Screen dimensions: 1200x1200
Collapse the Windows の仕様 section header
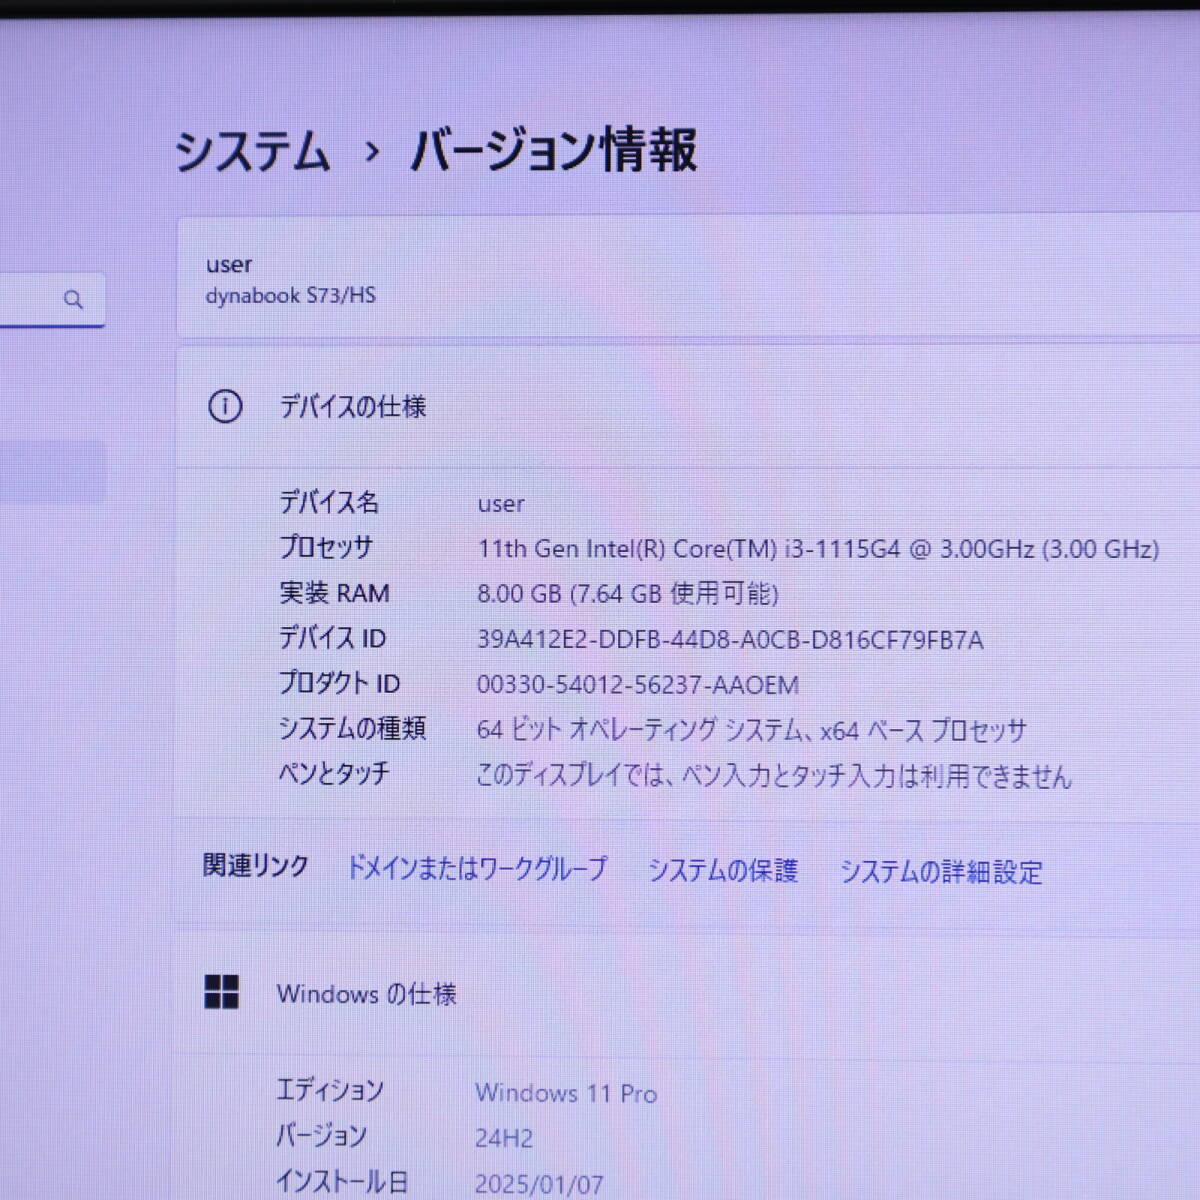688,993
